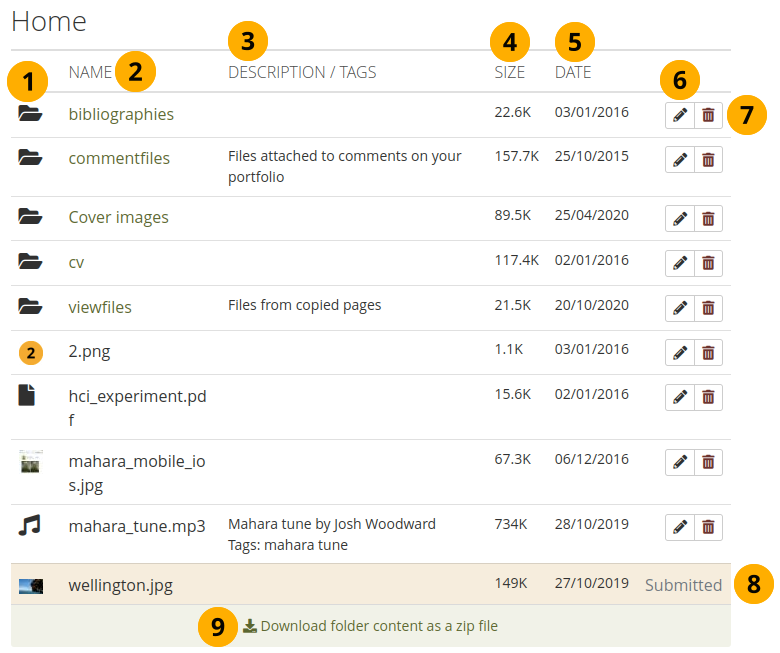Screen dimensions: 780x653
Task: Click the music note icon for mahara_tune.mp3
Action: pos(30,525)
